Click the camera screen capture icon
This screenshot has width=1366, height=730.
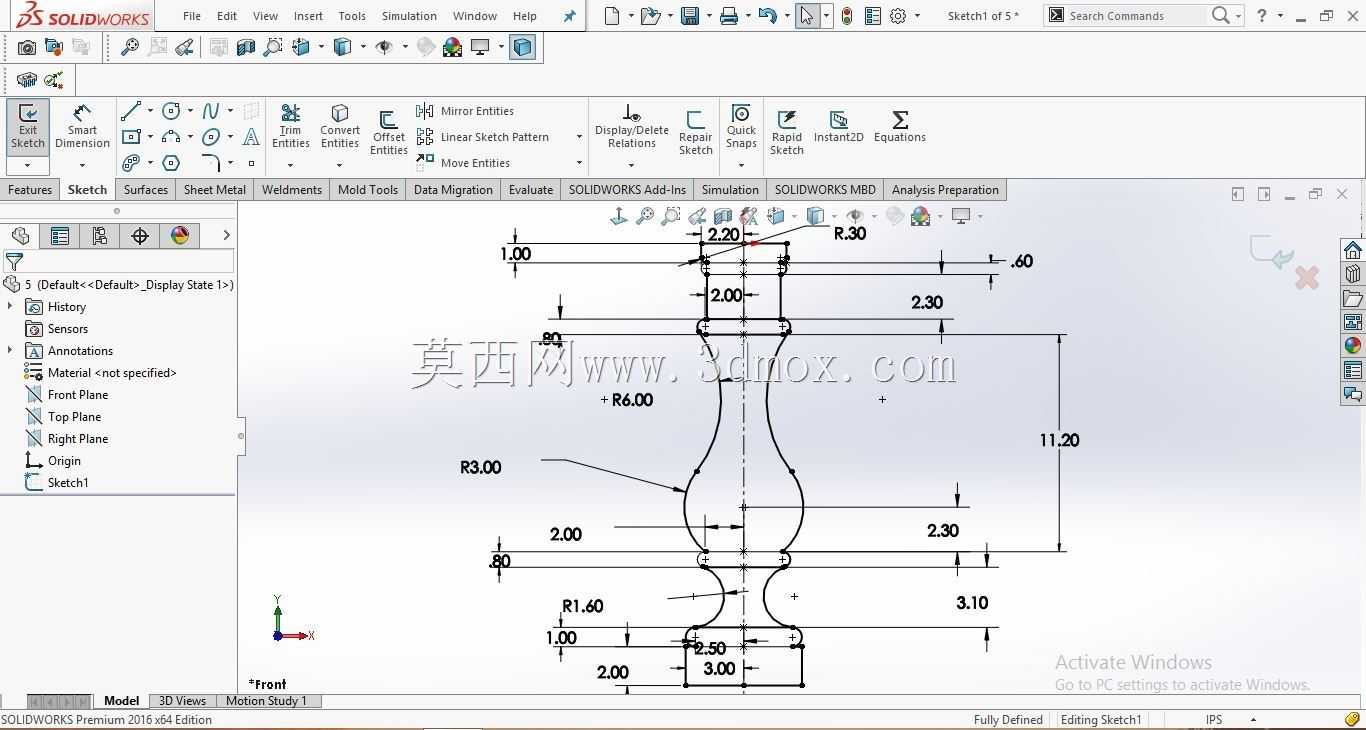[27, 47]
